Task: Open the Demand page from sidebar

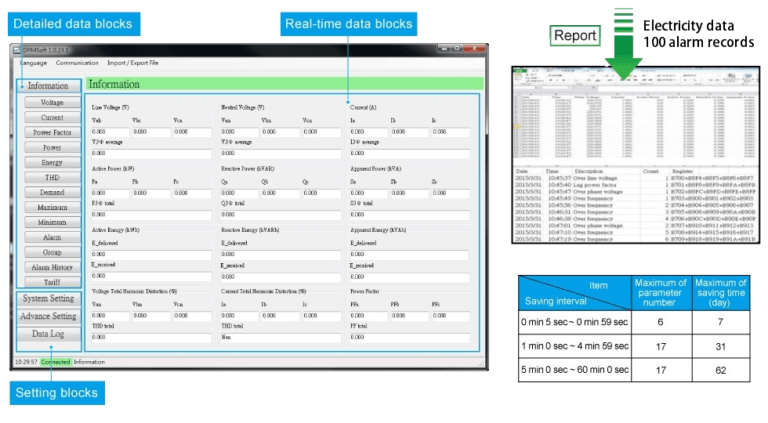Action: 52,192
